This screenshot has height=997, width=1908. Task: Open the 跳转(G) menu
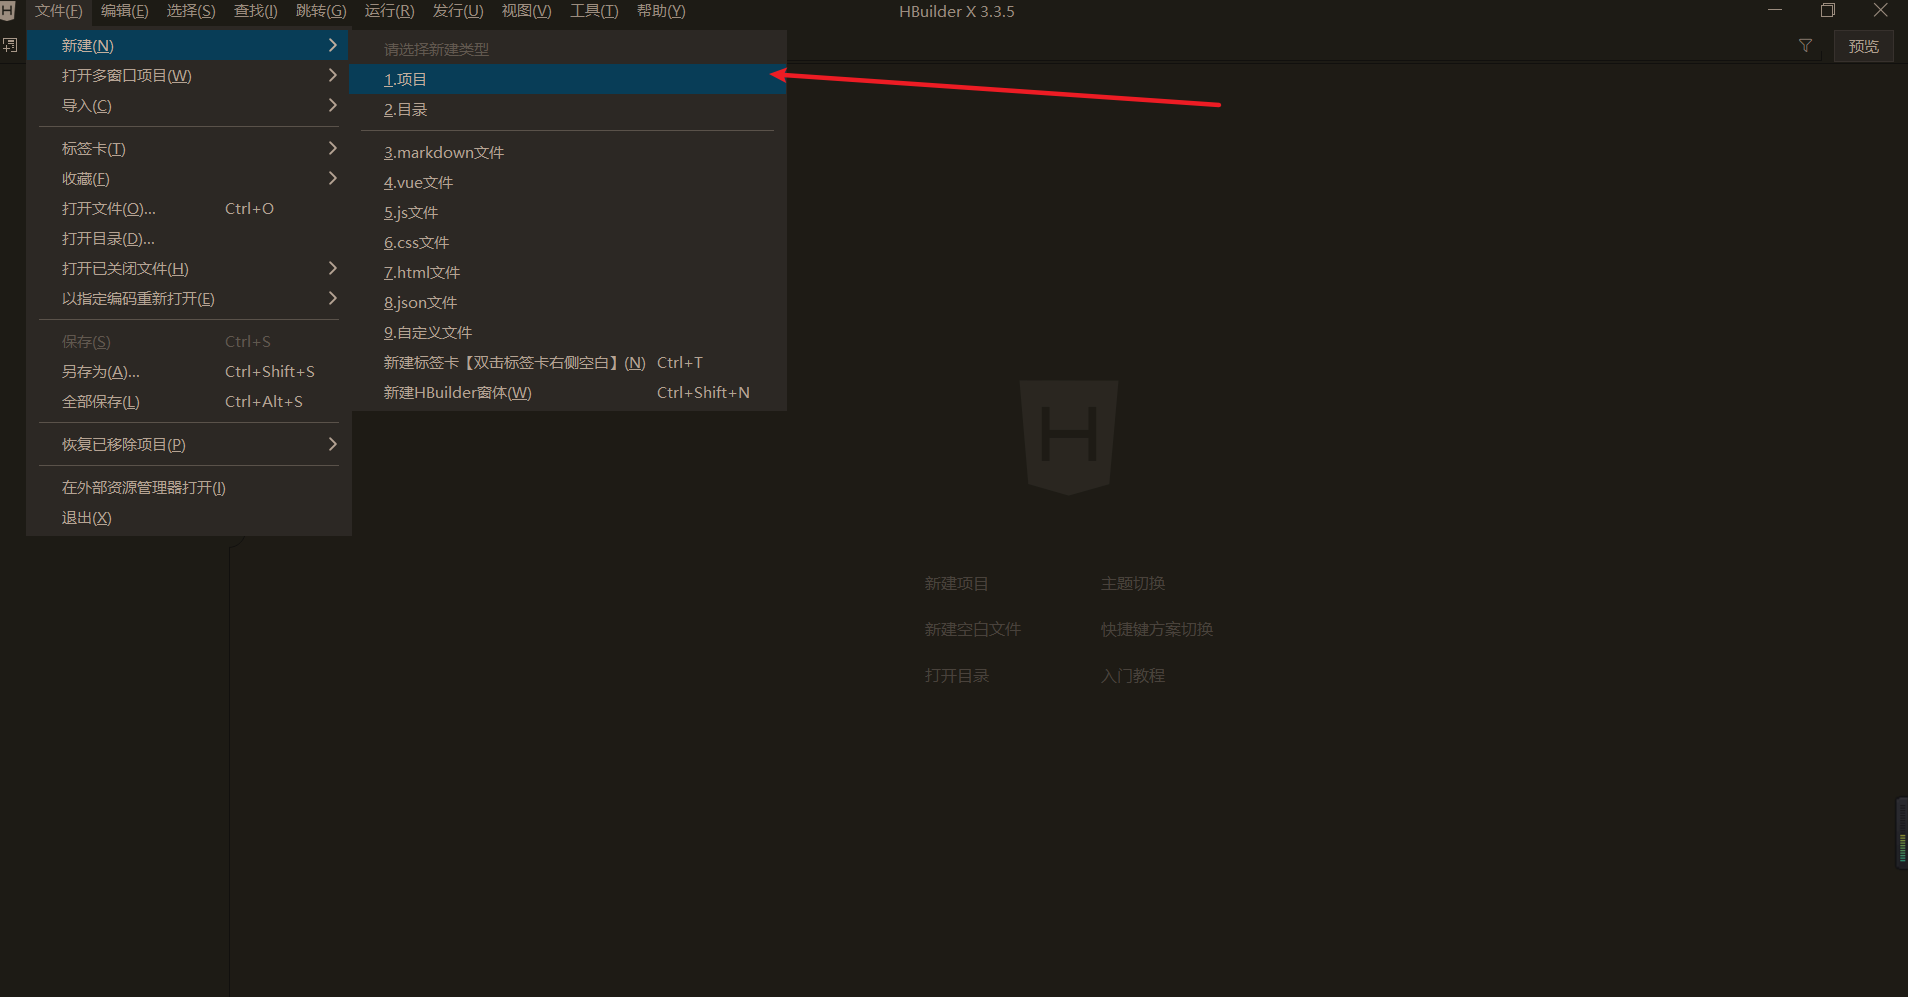click(321, 11)
